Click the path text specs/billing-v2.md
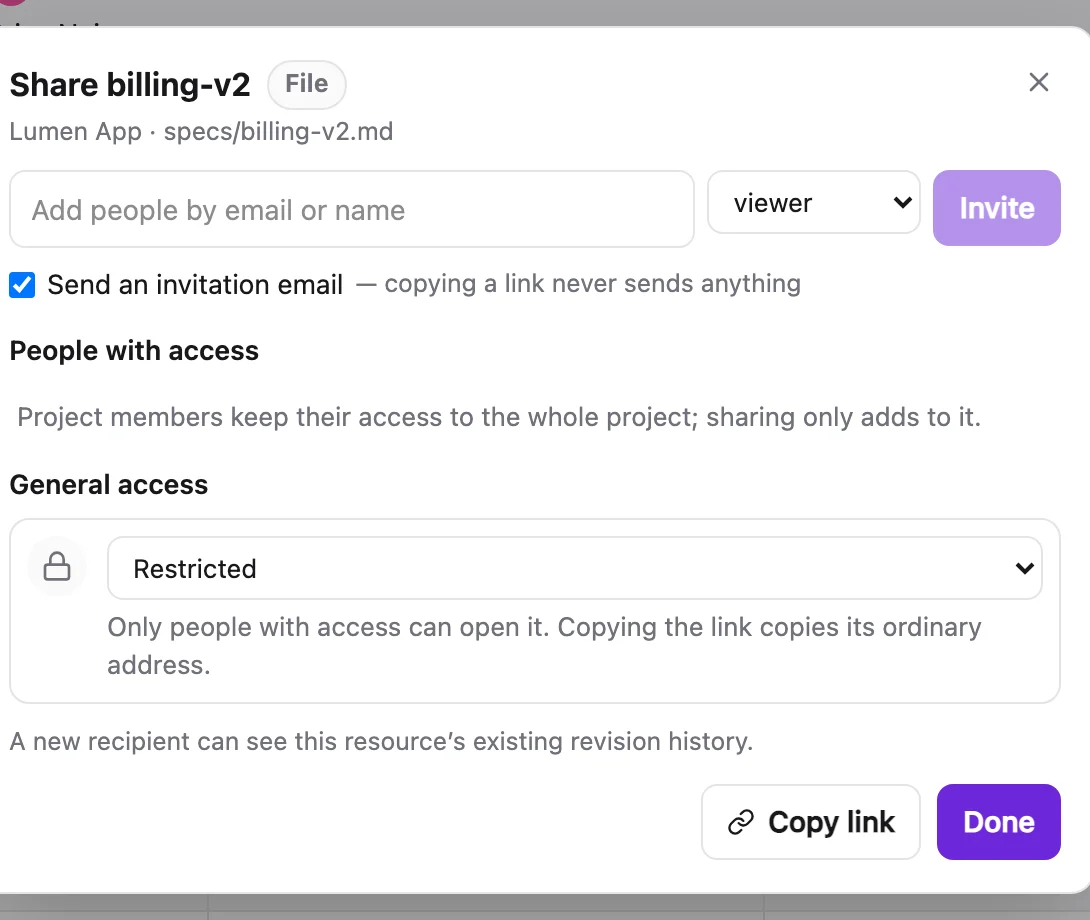 coord(278,131)
